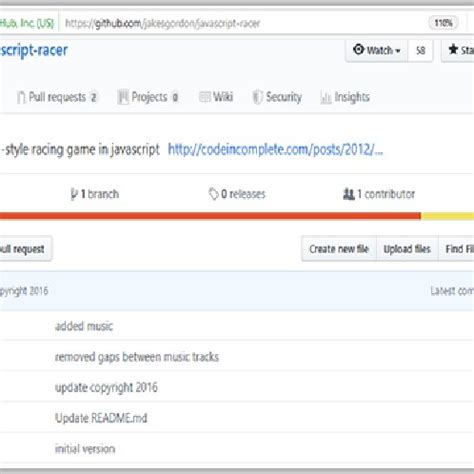Viewport: 474px width, 474px height.
Task: Open the Wiki tab
Action: click(216, 97)
